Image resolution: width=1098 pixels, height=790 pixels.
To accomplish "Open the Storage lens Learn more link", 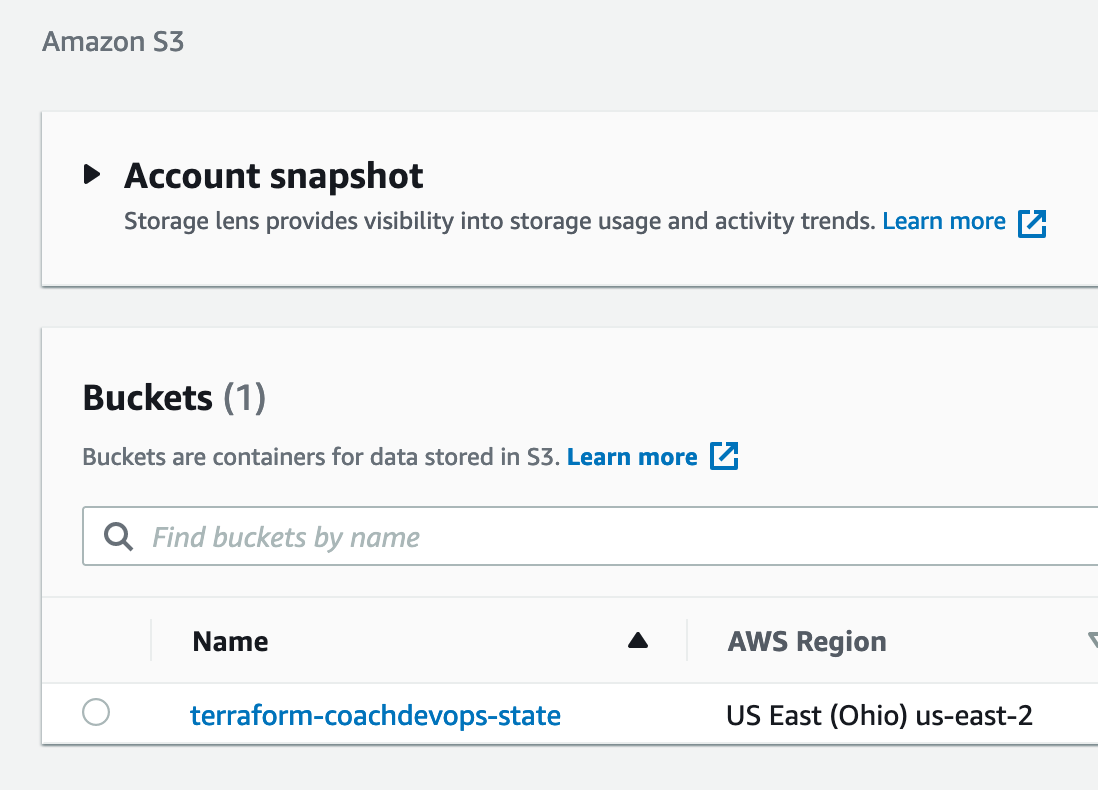I will 943,221.
